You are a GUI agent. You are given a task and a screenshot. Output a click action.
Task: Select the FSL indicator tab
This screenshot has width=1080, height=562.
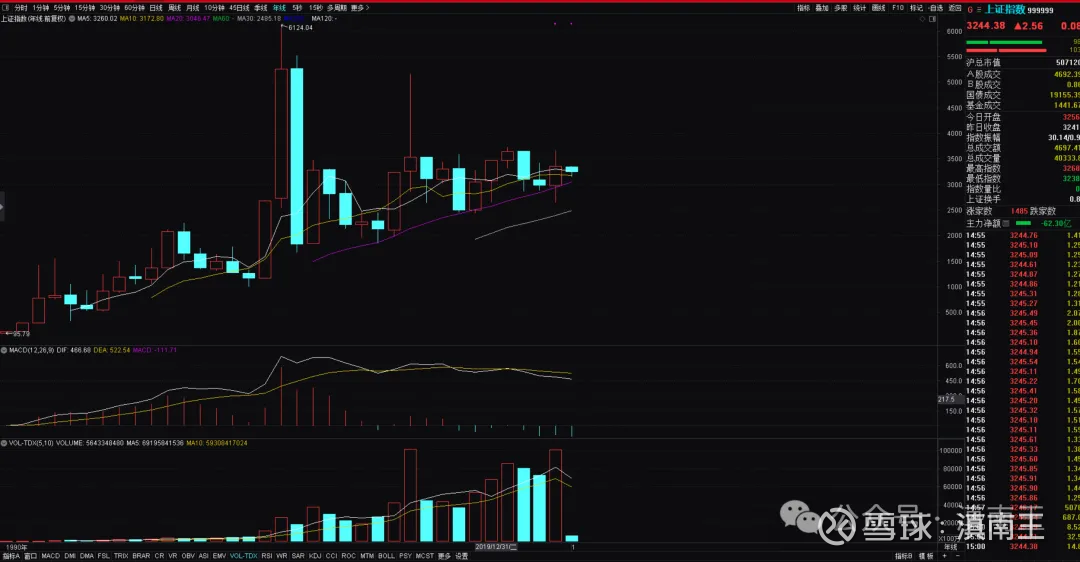(x=103, y=556)
